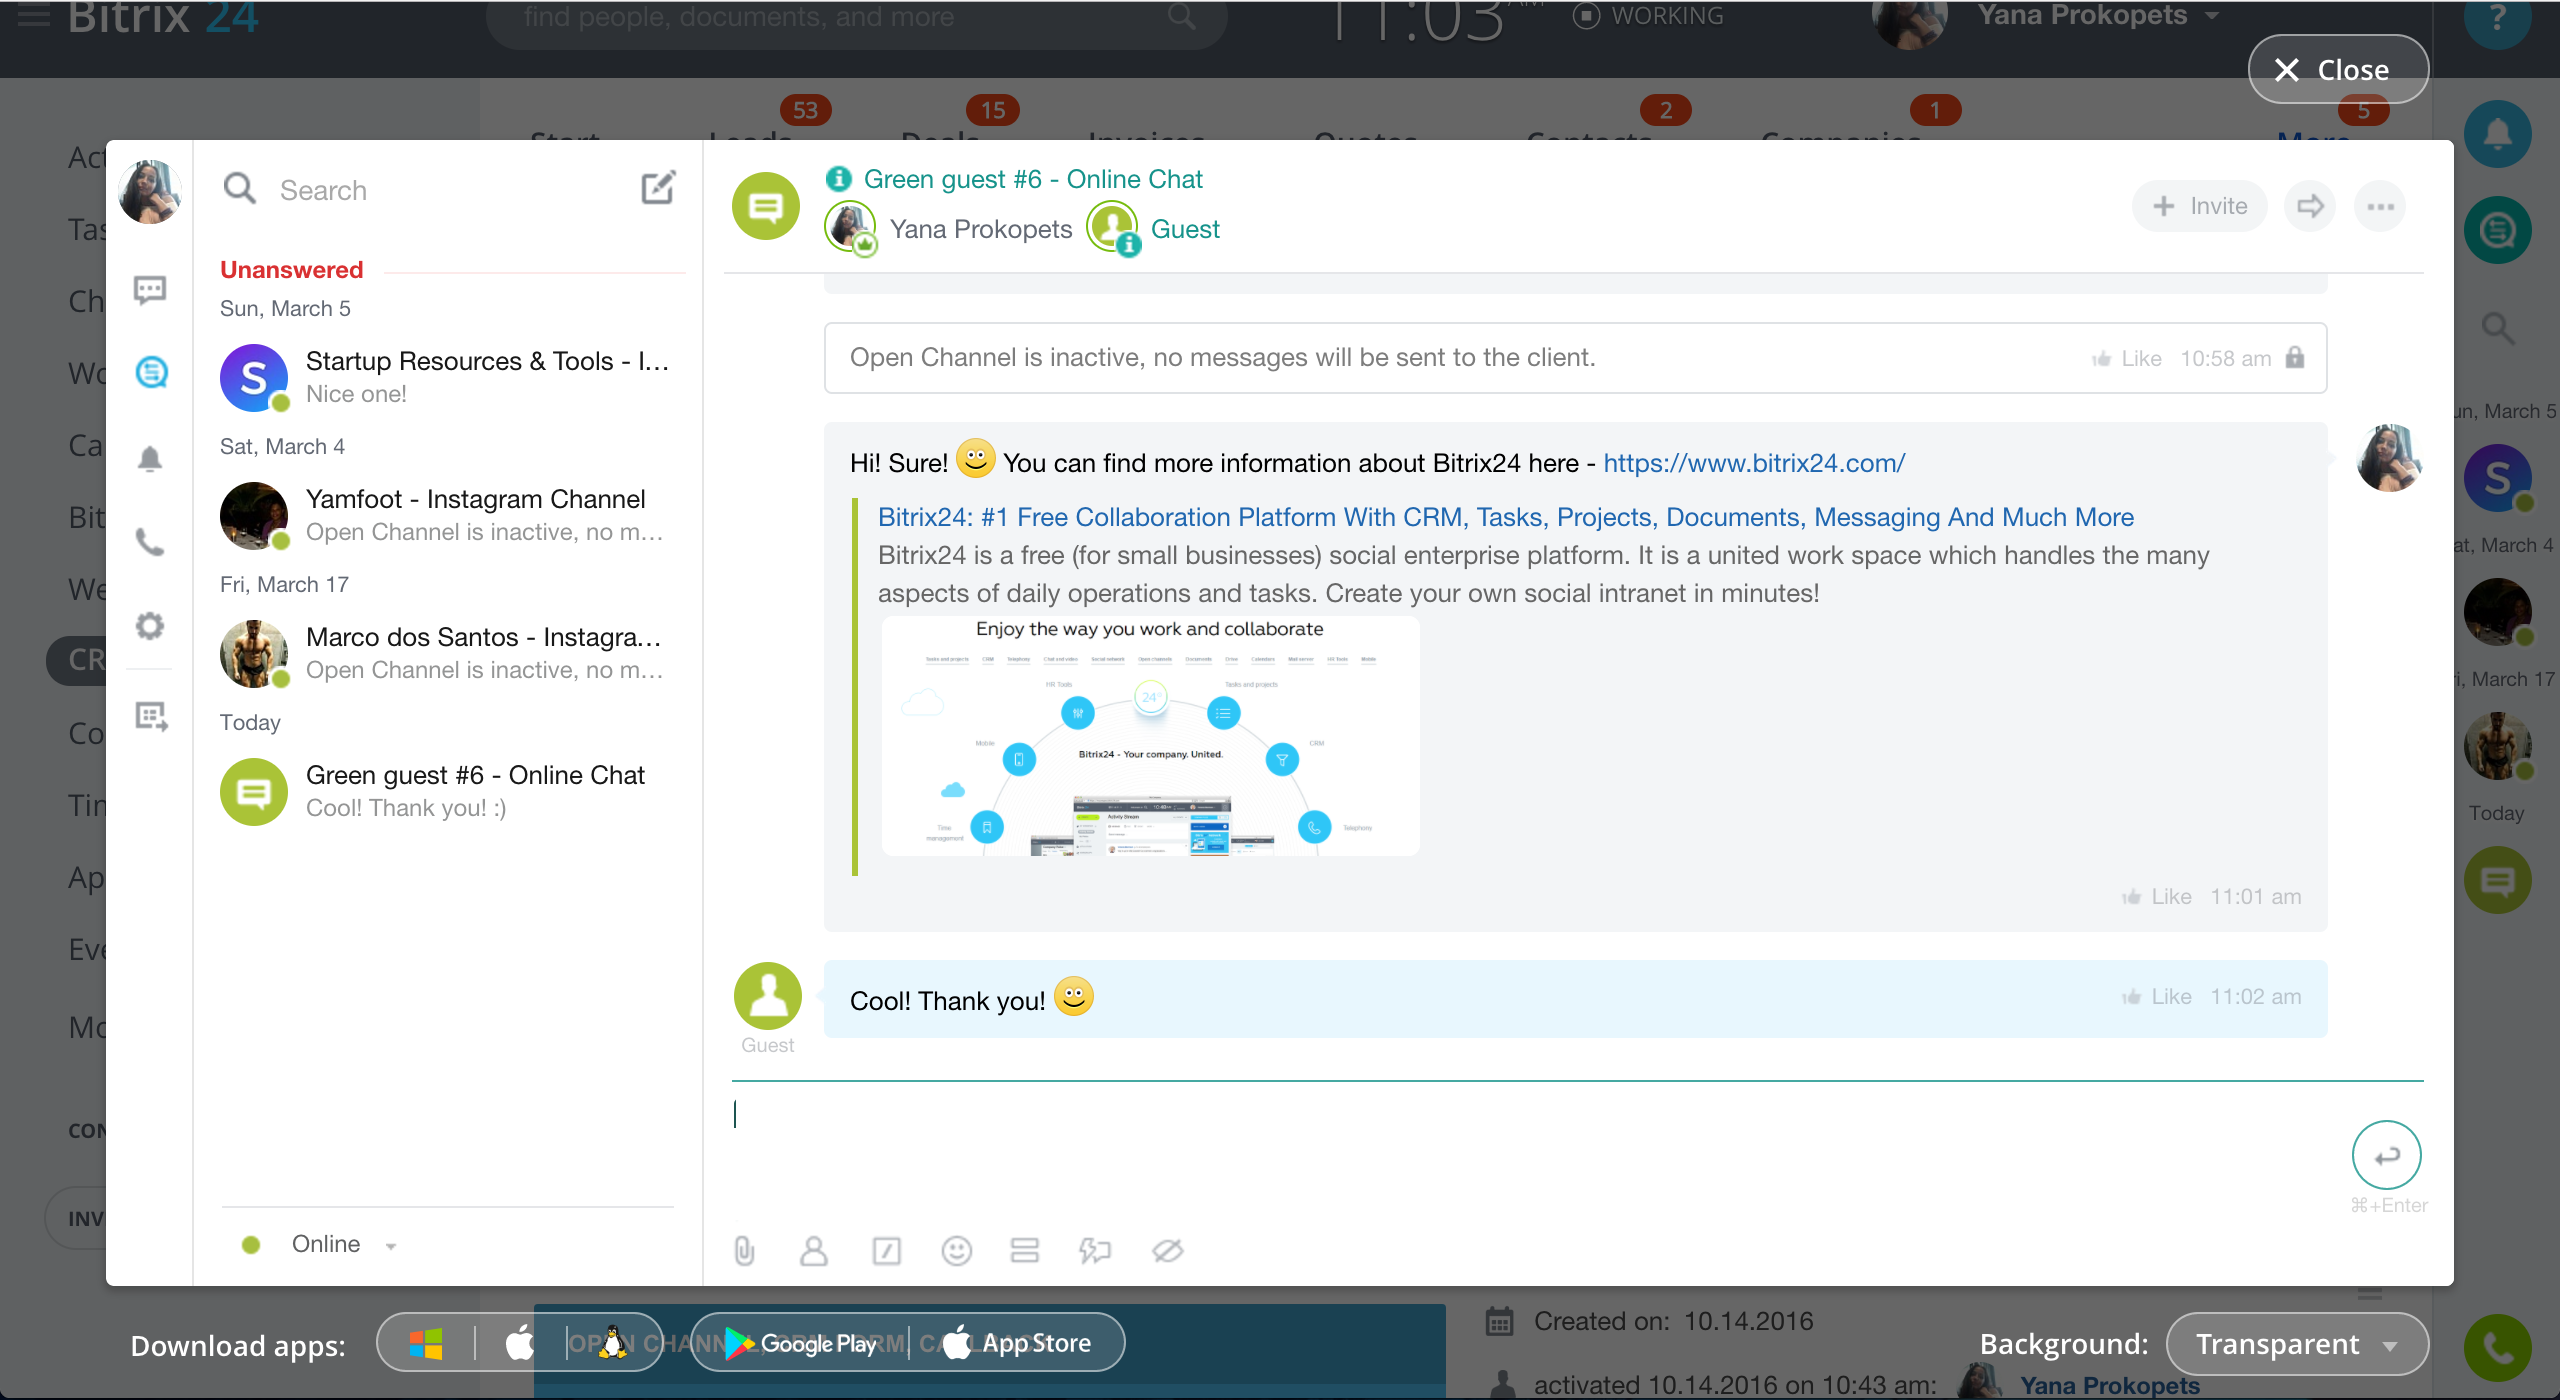
Task: Open the emoji smiley picker
Action: tap(957, 1250)
